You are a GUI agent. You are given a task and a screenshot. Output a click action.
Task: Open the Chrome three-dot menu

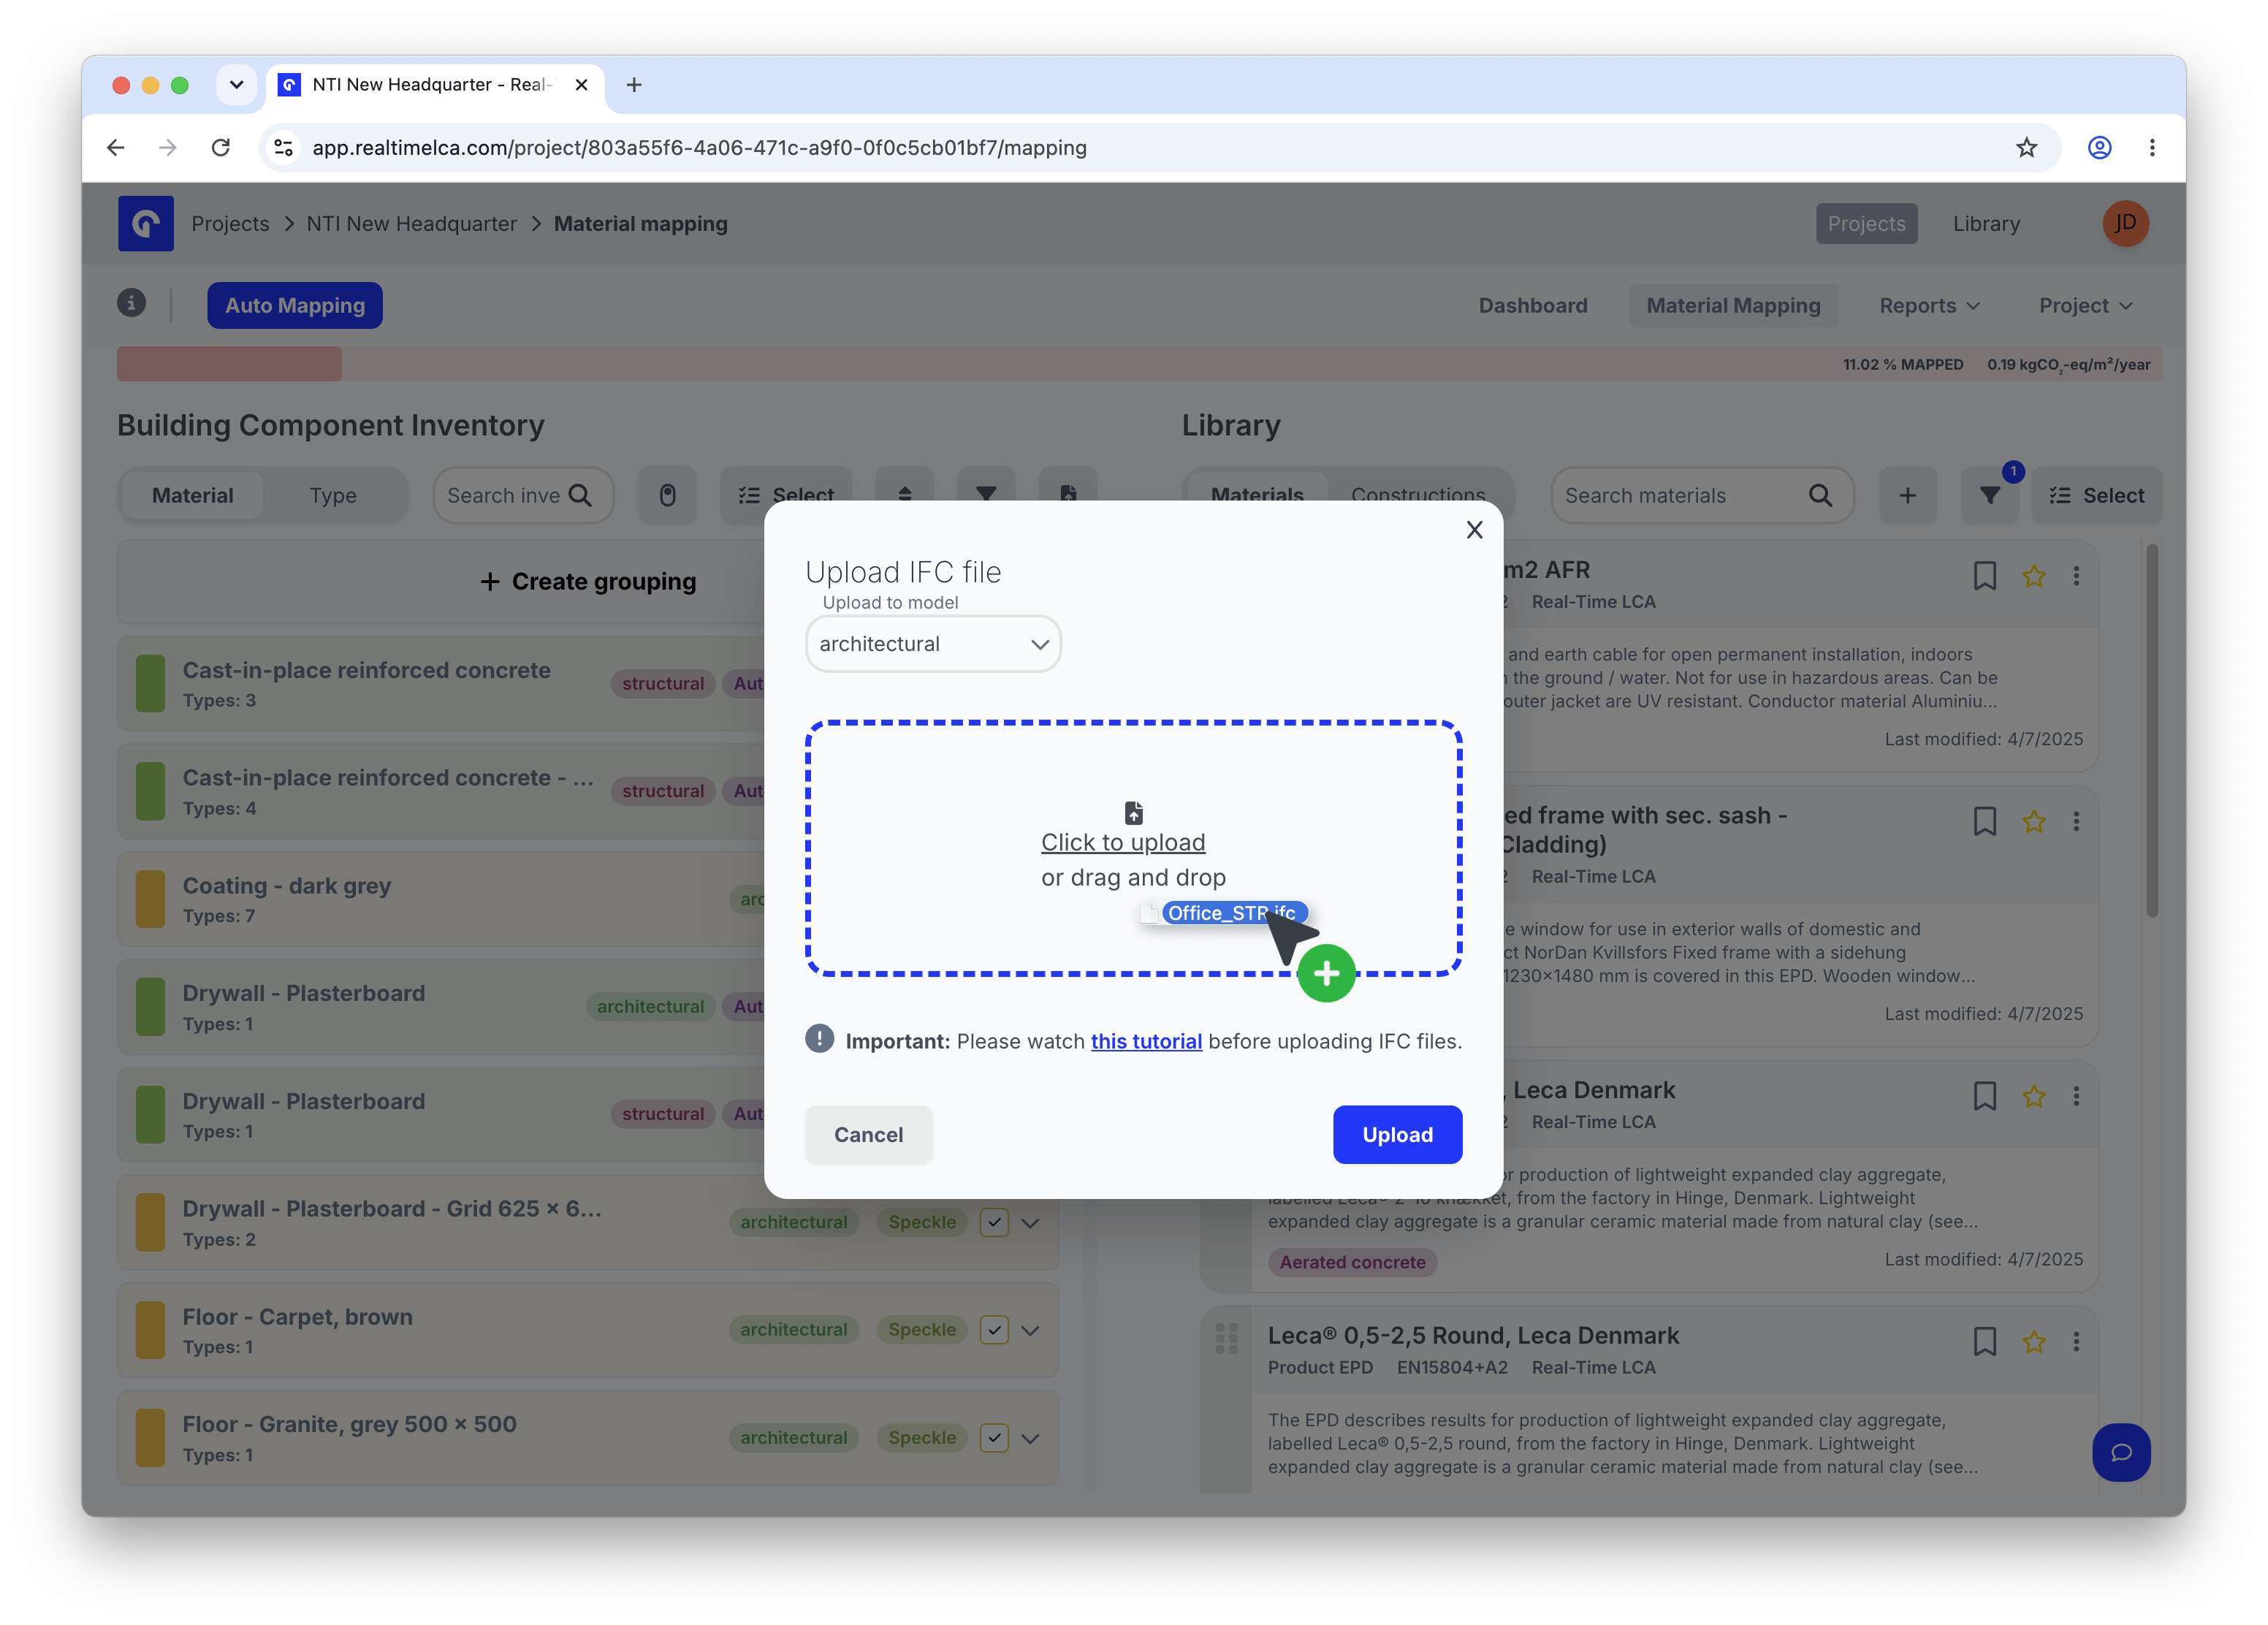pos(2152,148)
